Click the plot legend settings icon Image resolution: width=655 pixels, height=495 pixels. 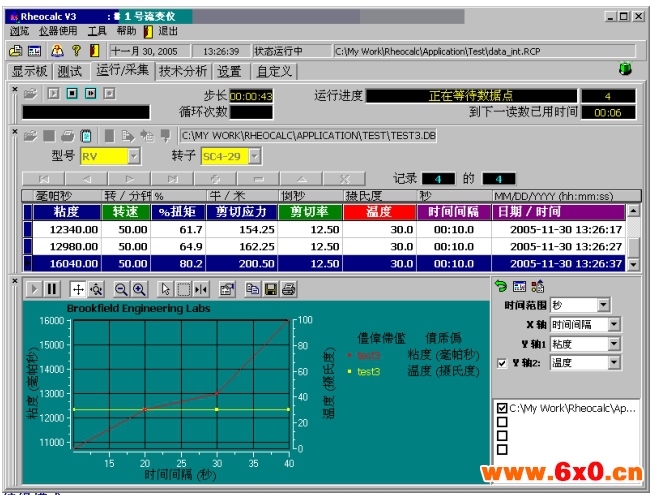pos(538,286)
